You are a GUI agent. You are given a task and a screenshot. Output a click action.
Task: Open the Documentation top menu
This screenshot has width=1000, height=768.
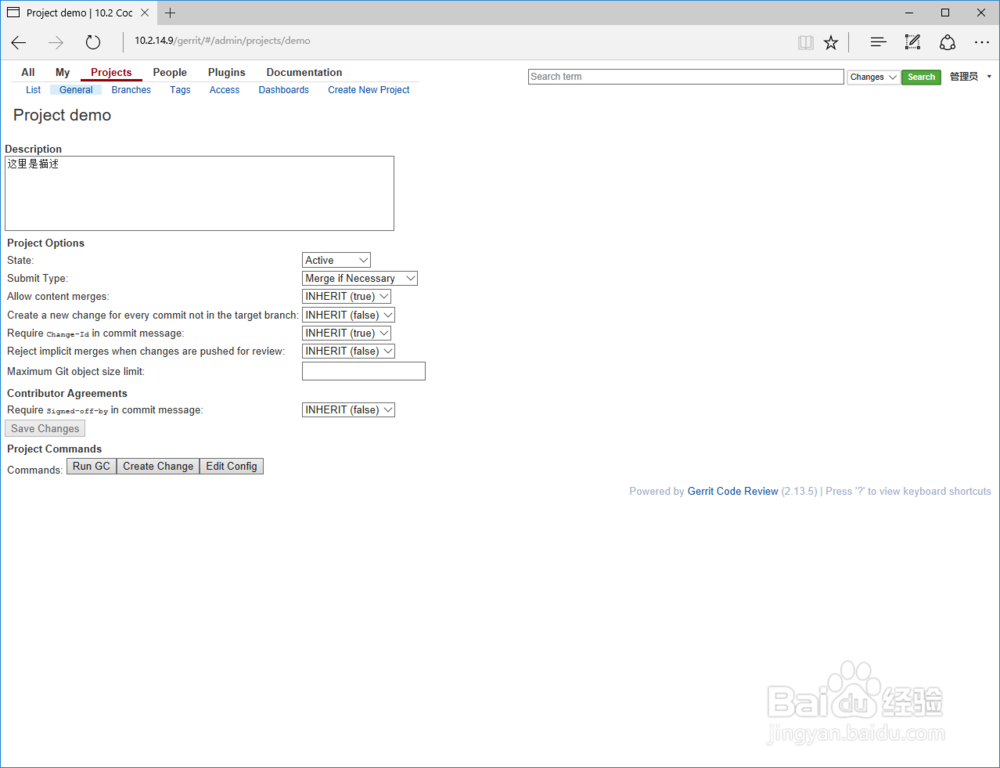pos(304,72)
